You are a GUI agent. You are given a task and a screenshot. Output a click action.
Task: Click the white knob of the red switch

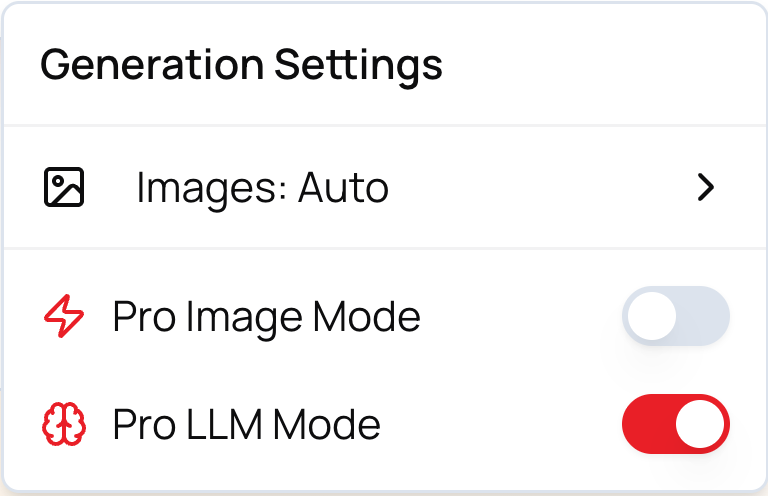701,425
